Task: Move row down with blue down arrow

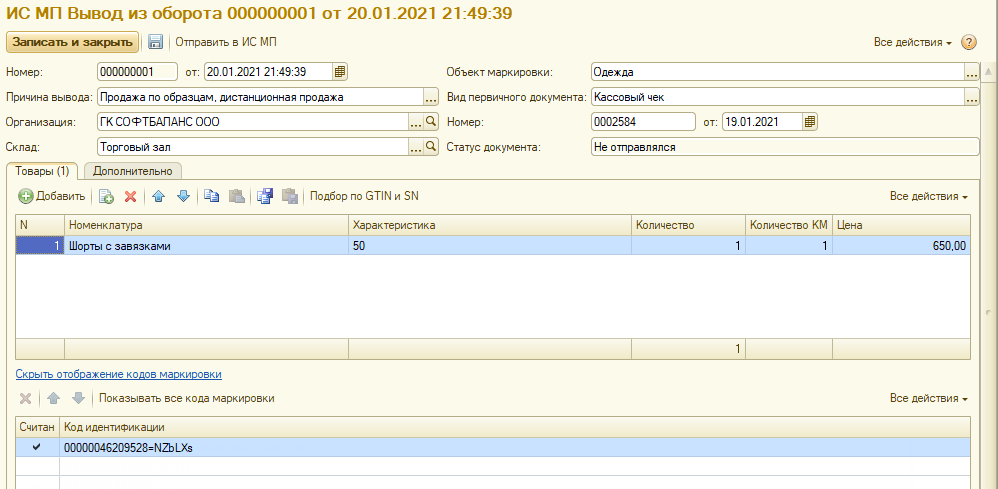Action: click(x=183, y=197)
